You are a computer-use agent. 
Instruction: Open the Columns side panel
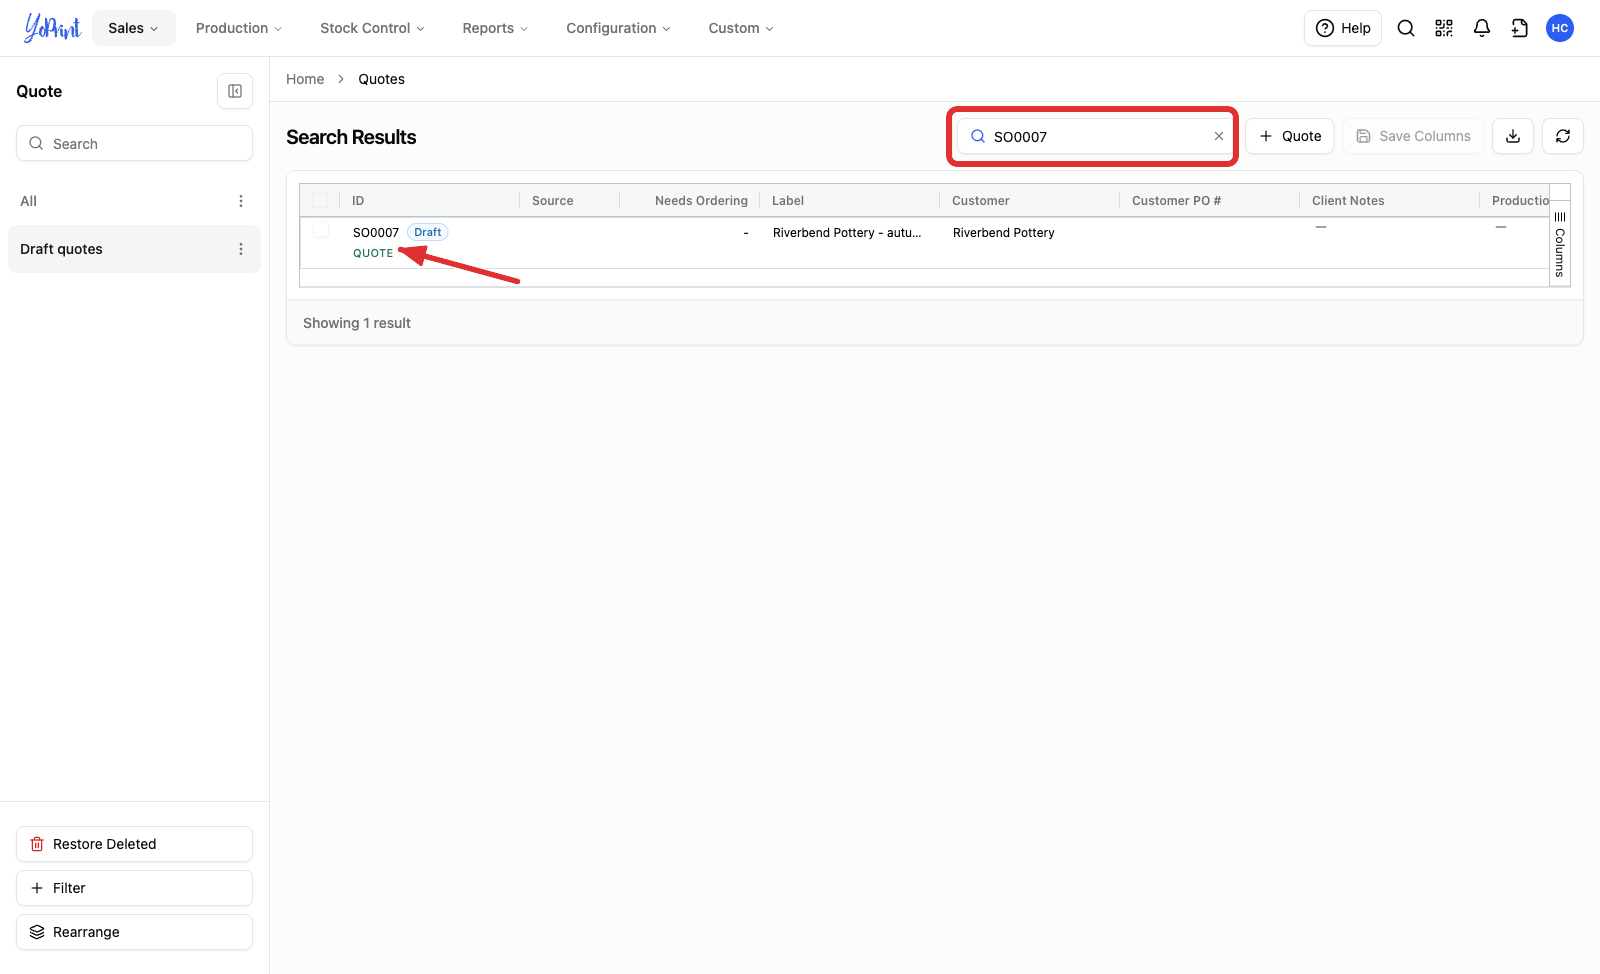[x=1560, y=243]
